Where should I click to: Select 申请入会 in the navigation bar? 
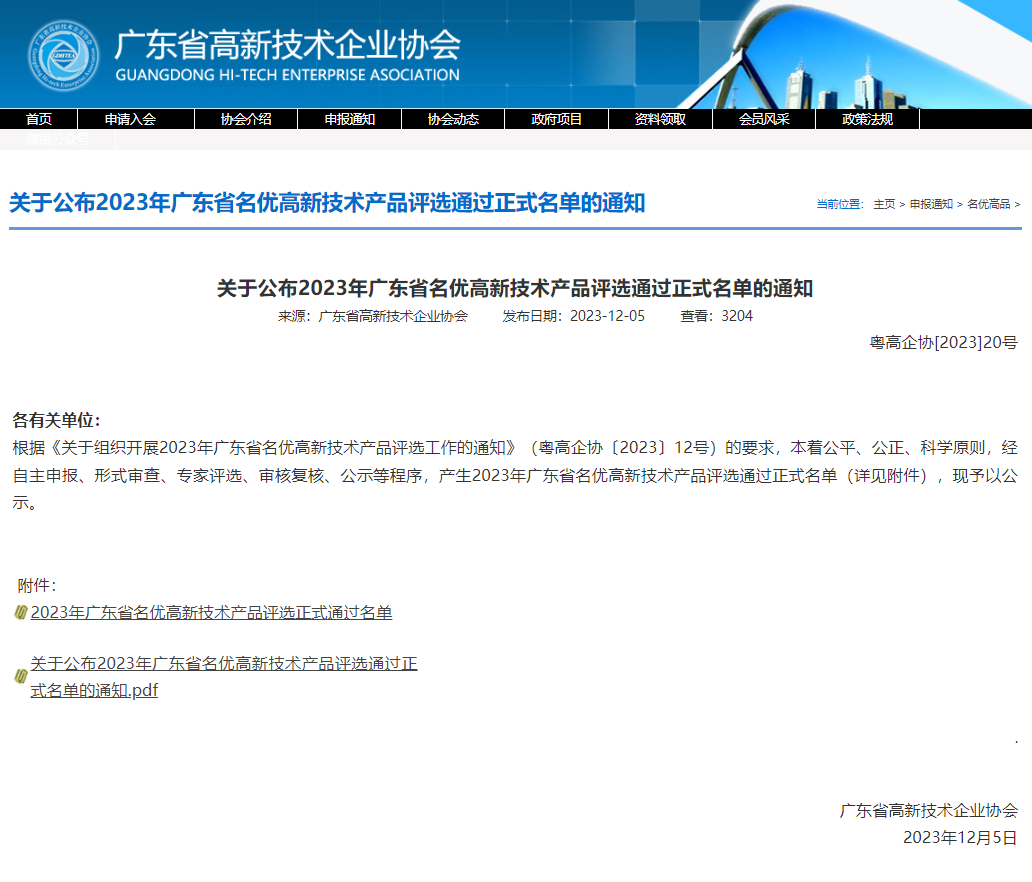pyautogui.click(x=131, y=119)
